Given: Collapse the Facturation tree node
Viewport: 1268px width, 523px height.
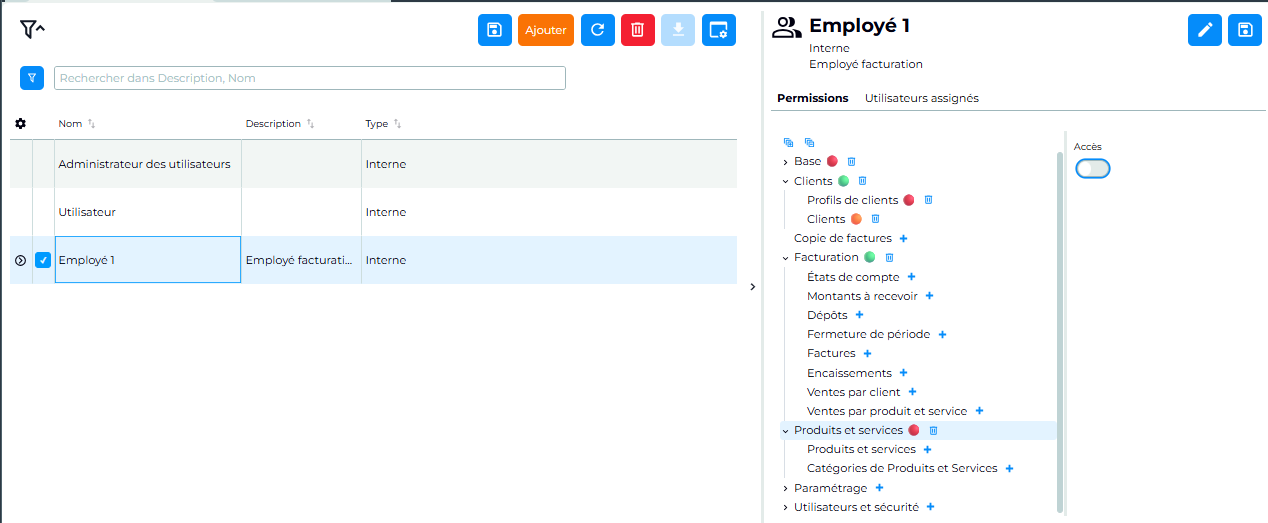Looking at the screenshot, I should tap(786, 258).
